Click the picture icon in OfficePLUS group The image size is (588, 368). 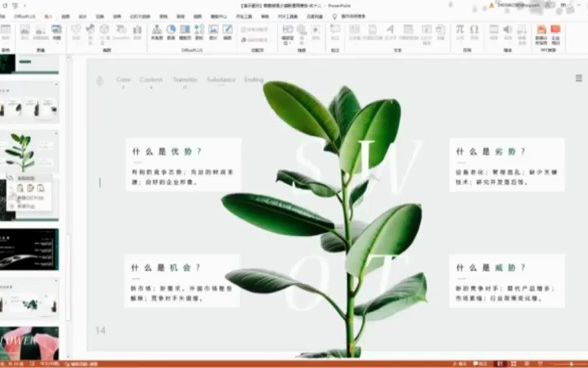[213, 29]
